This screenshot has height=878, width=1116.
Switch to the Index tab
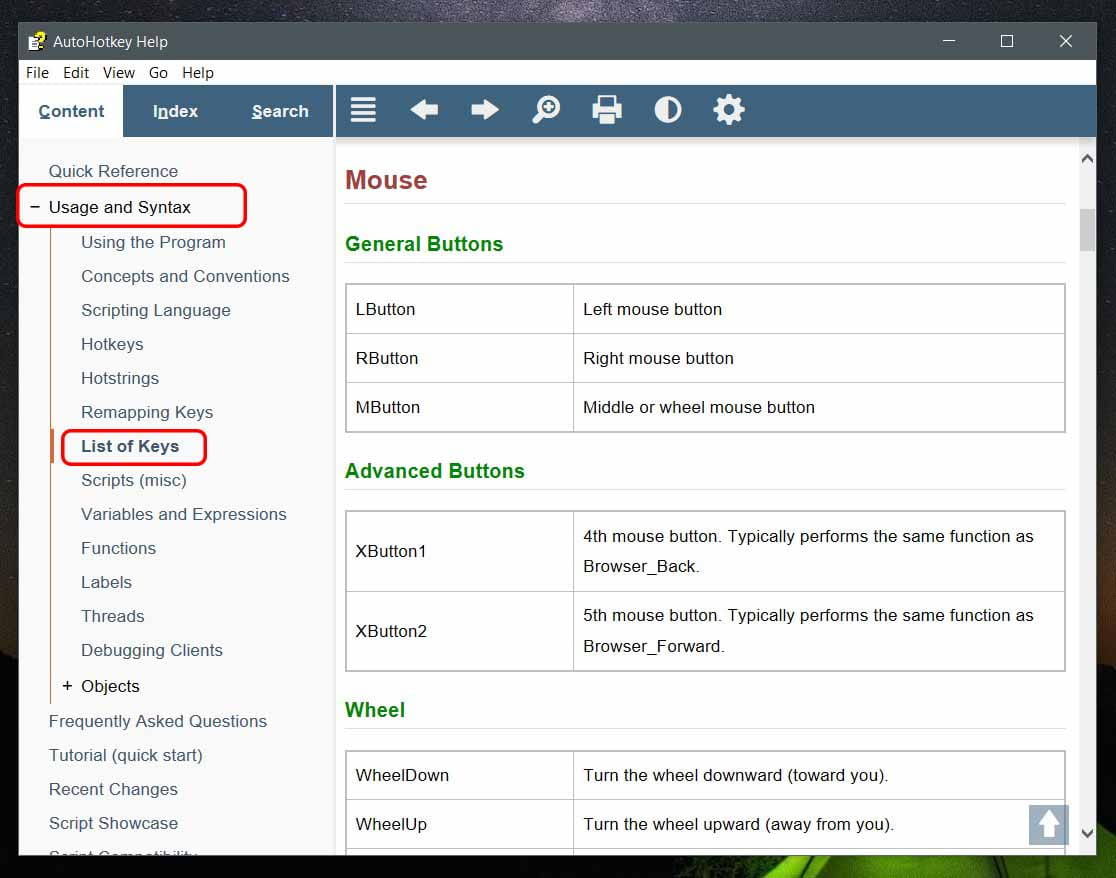point(175,111)
